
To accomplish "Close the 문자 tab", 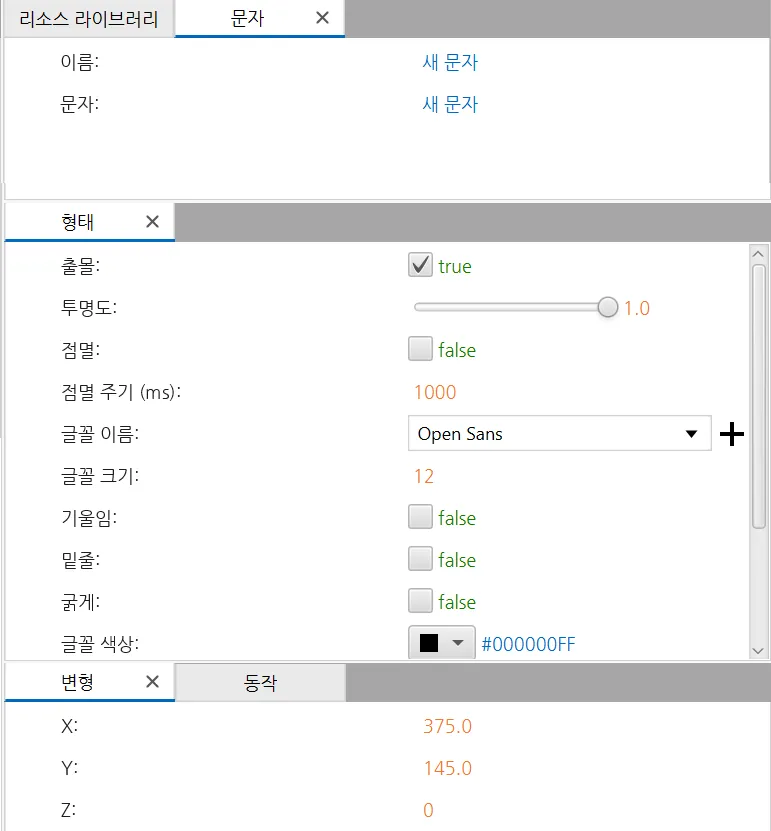I will click(322, 18).
